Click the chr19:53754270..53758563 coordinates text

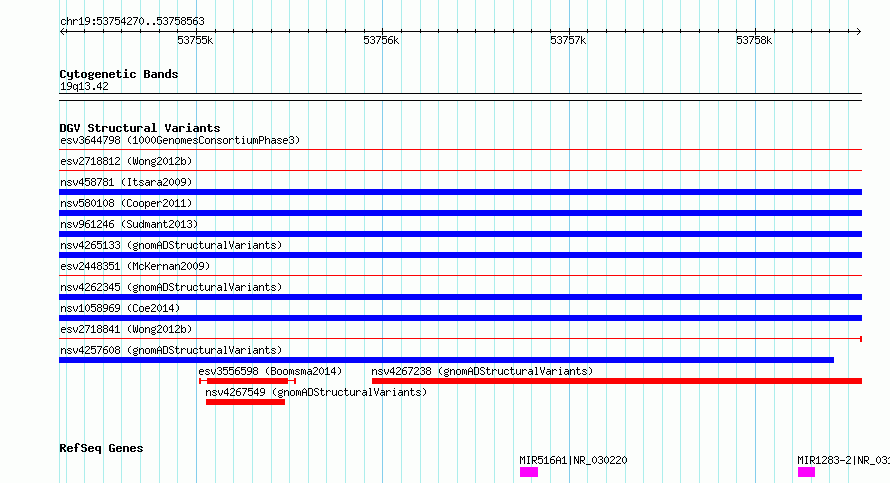click(x=132, y=22)
